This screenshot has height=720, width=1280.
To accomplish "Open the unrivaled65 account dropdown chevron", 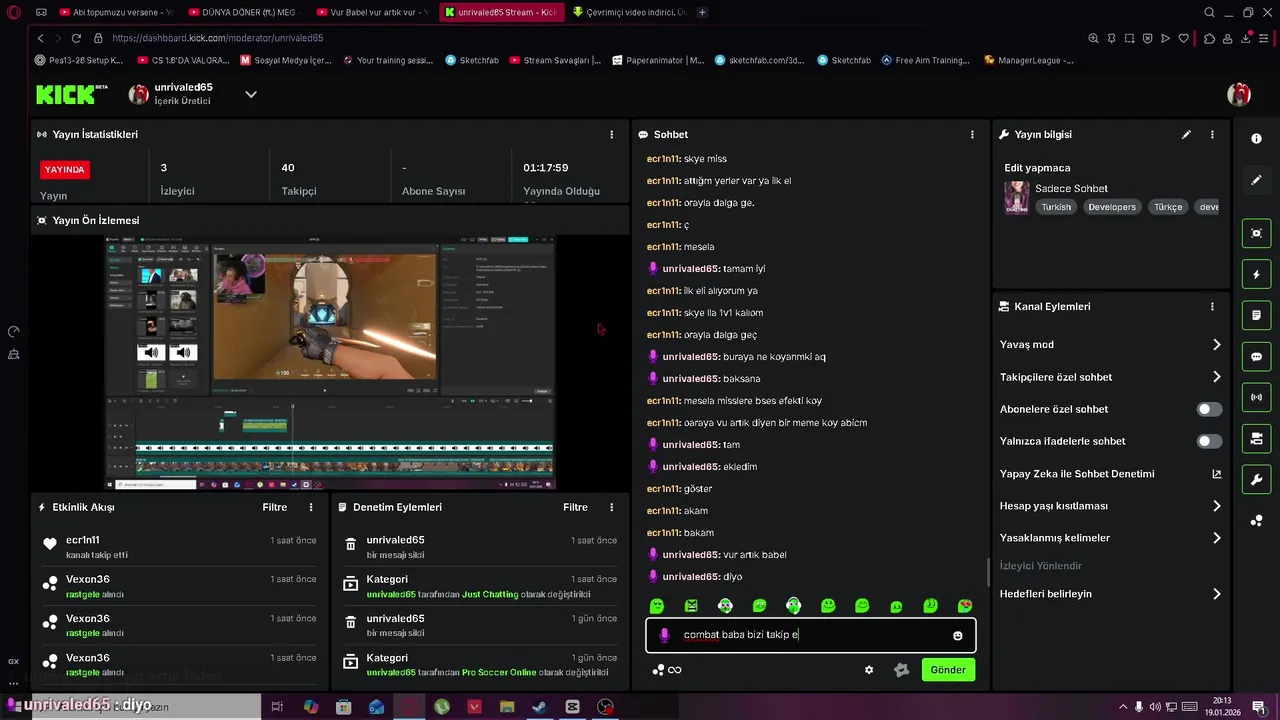I will 251,94.
